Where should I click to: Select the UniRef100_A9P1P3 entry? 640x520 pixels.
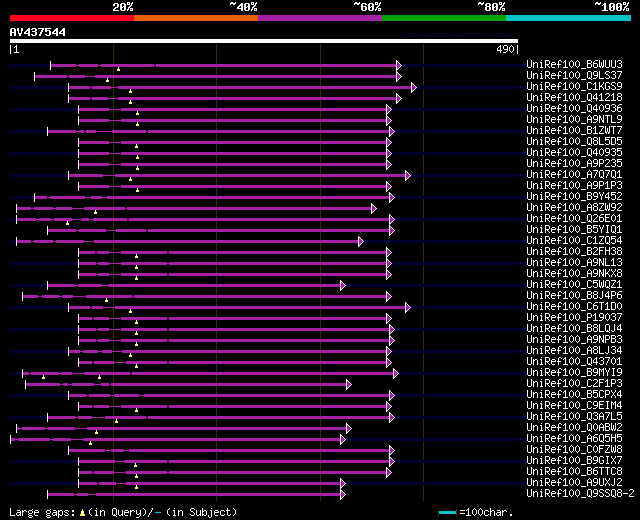574,186
